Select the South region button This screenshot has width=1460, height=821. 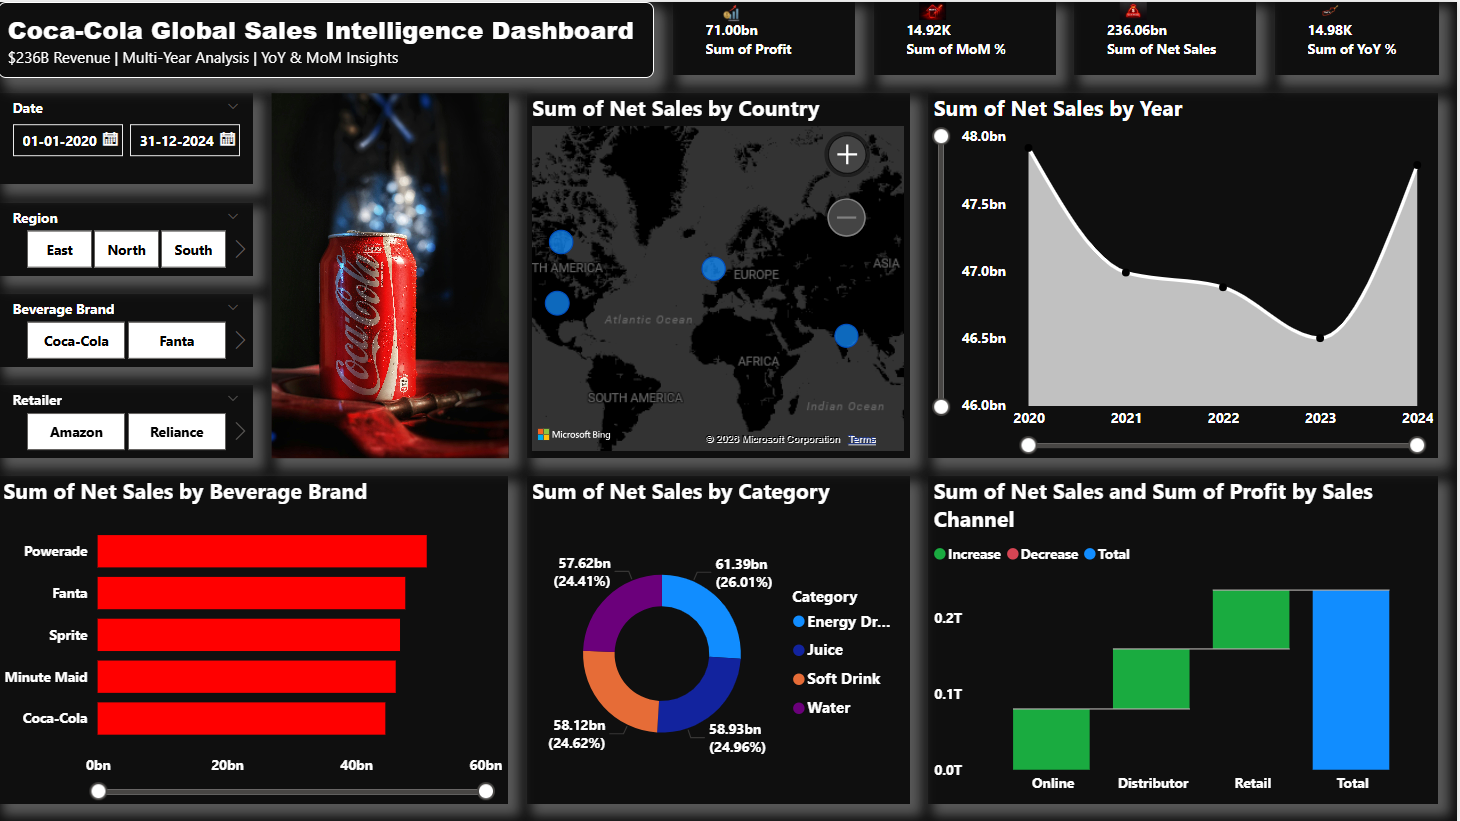(193, 250)
